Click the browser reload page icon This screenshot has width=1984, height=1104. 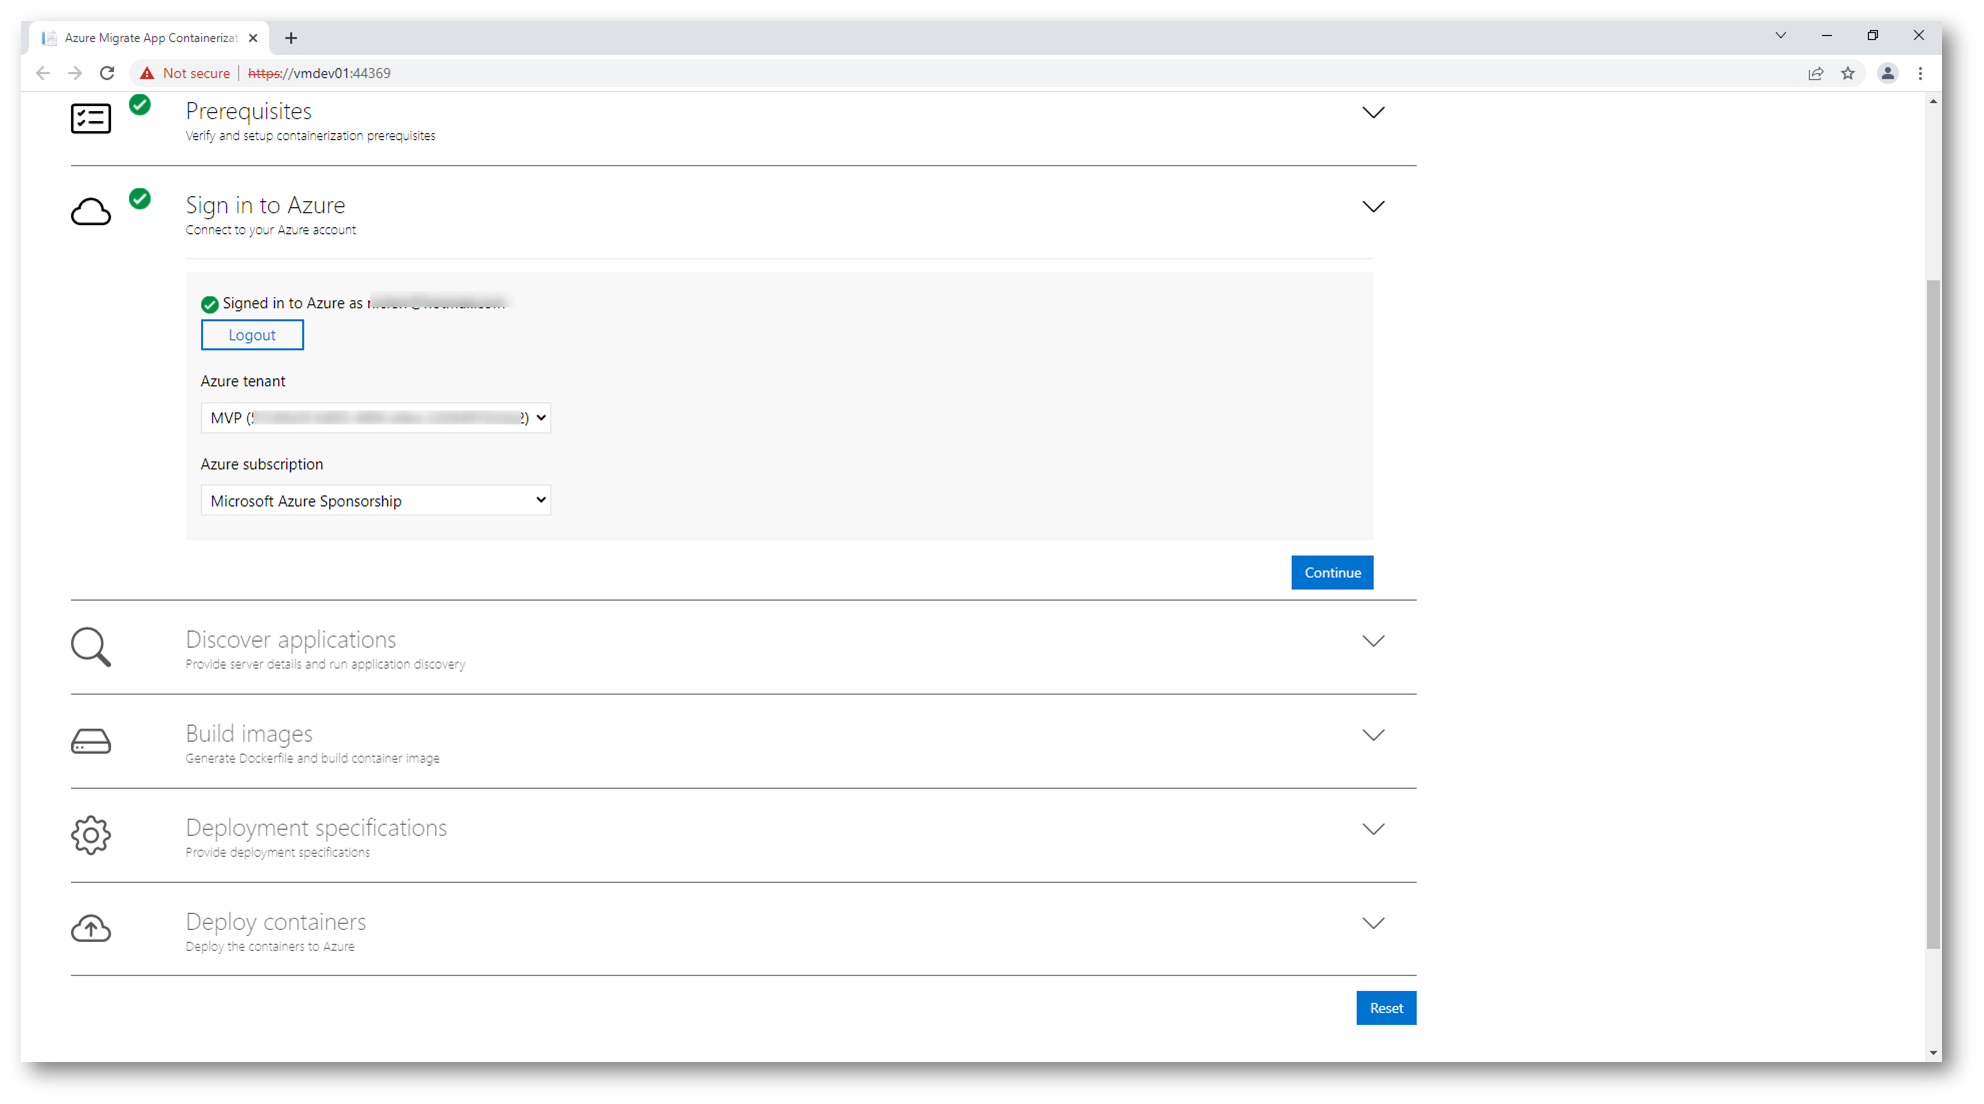(107, 73)
